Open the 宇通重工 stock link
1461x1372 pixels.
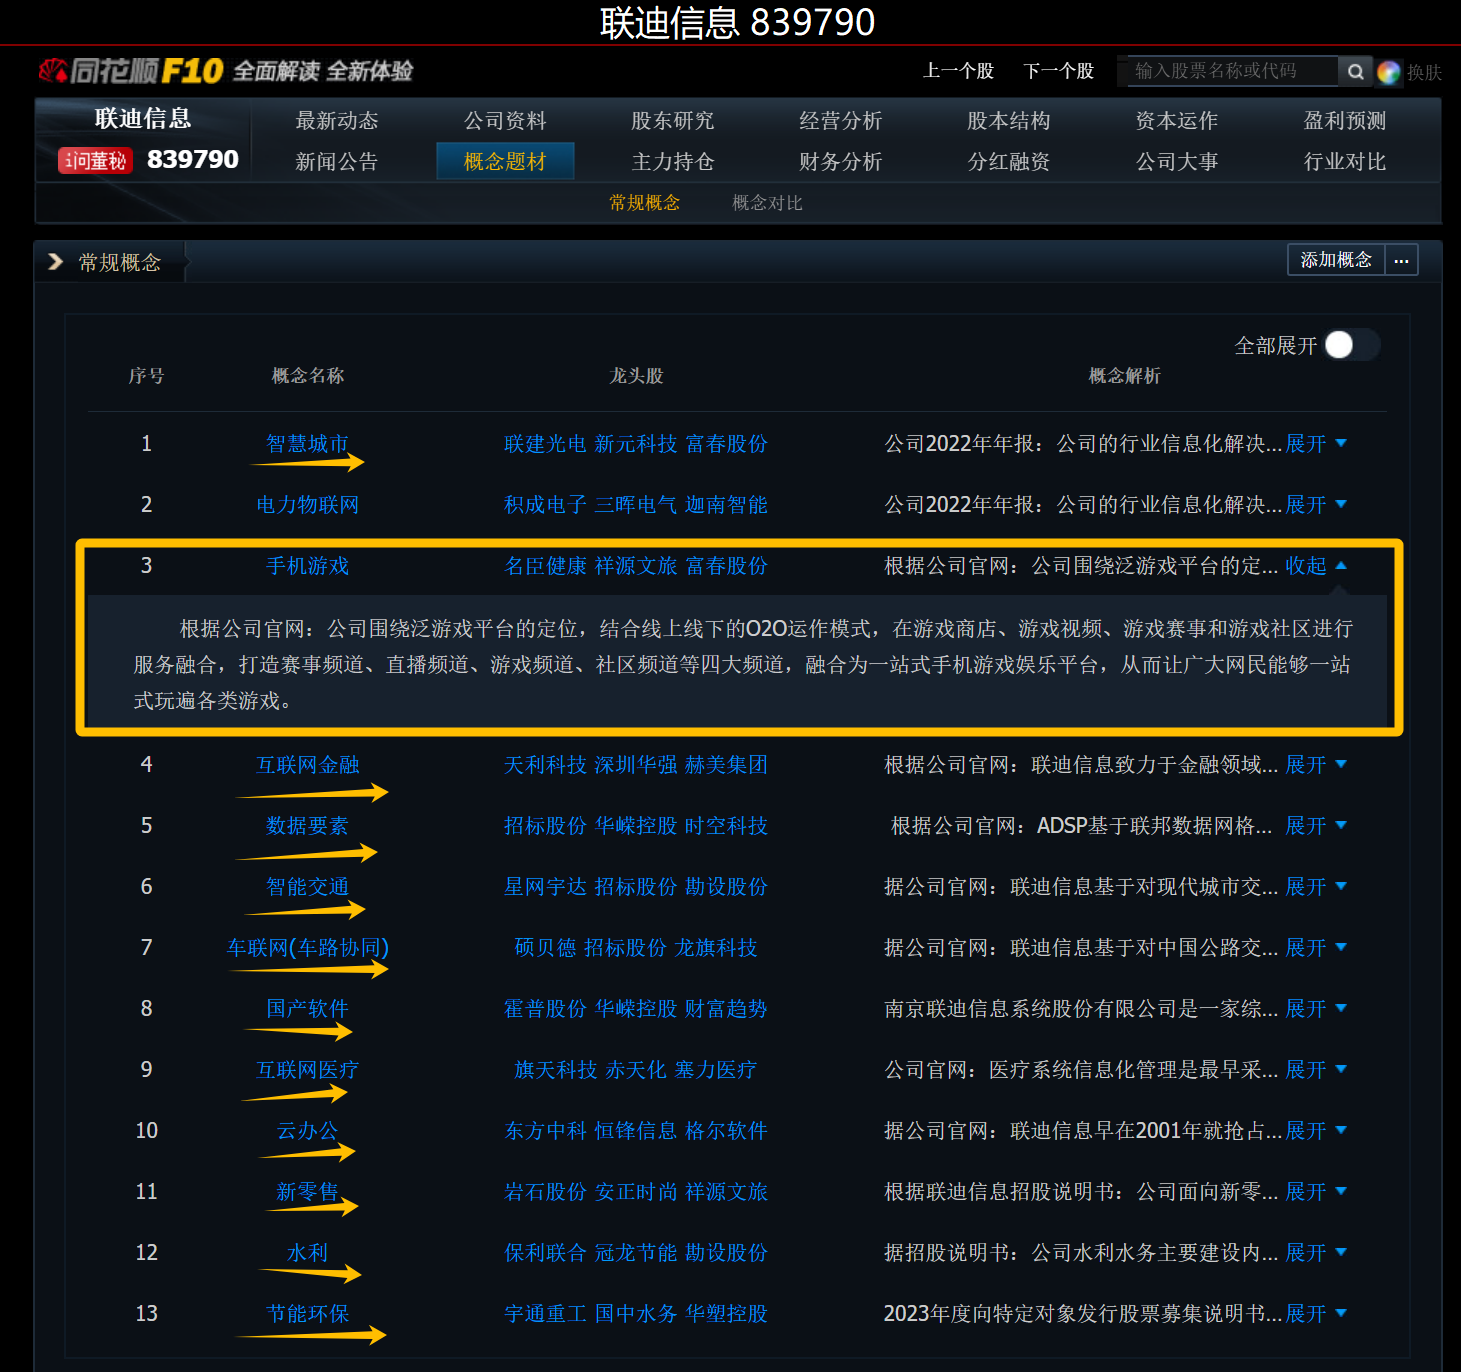545,1314
